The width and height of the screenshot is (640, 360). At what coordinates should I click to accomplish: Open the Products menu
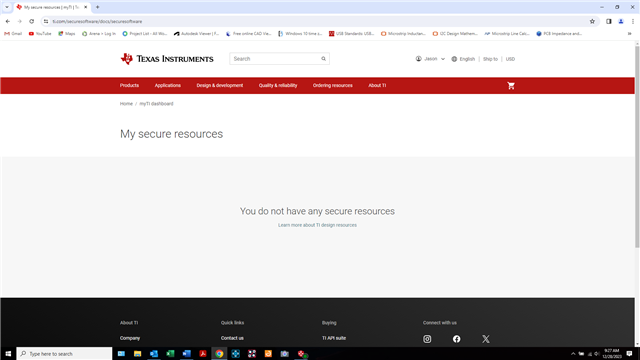(129, 85)
